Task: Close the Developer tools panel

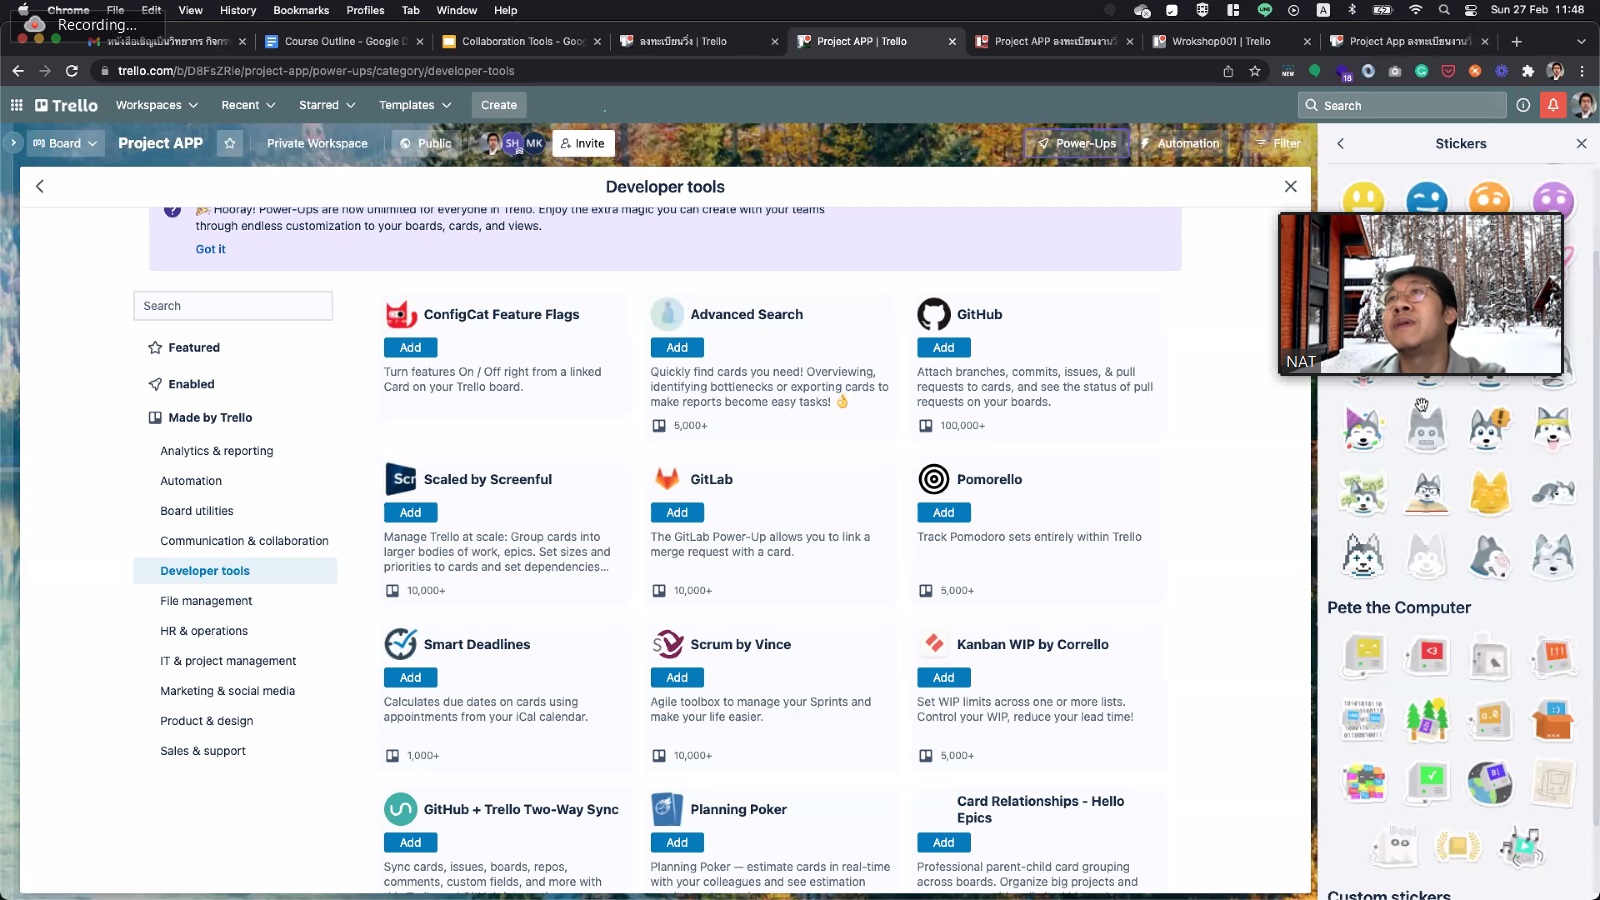Action: [x=1291, y=186]
